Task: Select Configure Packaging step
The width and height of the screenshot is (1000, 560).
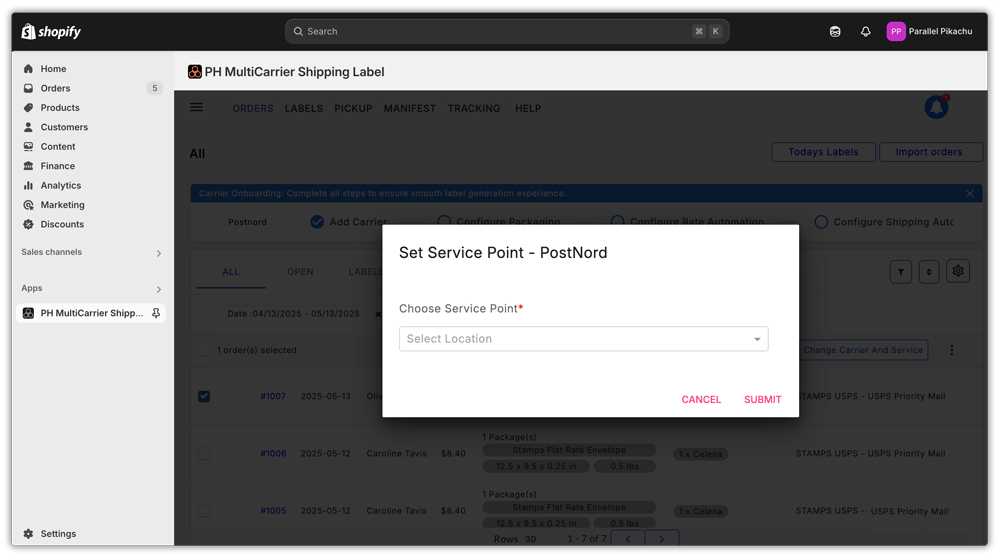Action: pyautogui.click(x=499, y=222)
